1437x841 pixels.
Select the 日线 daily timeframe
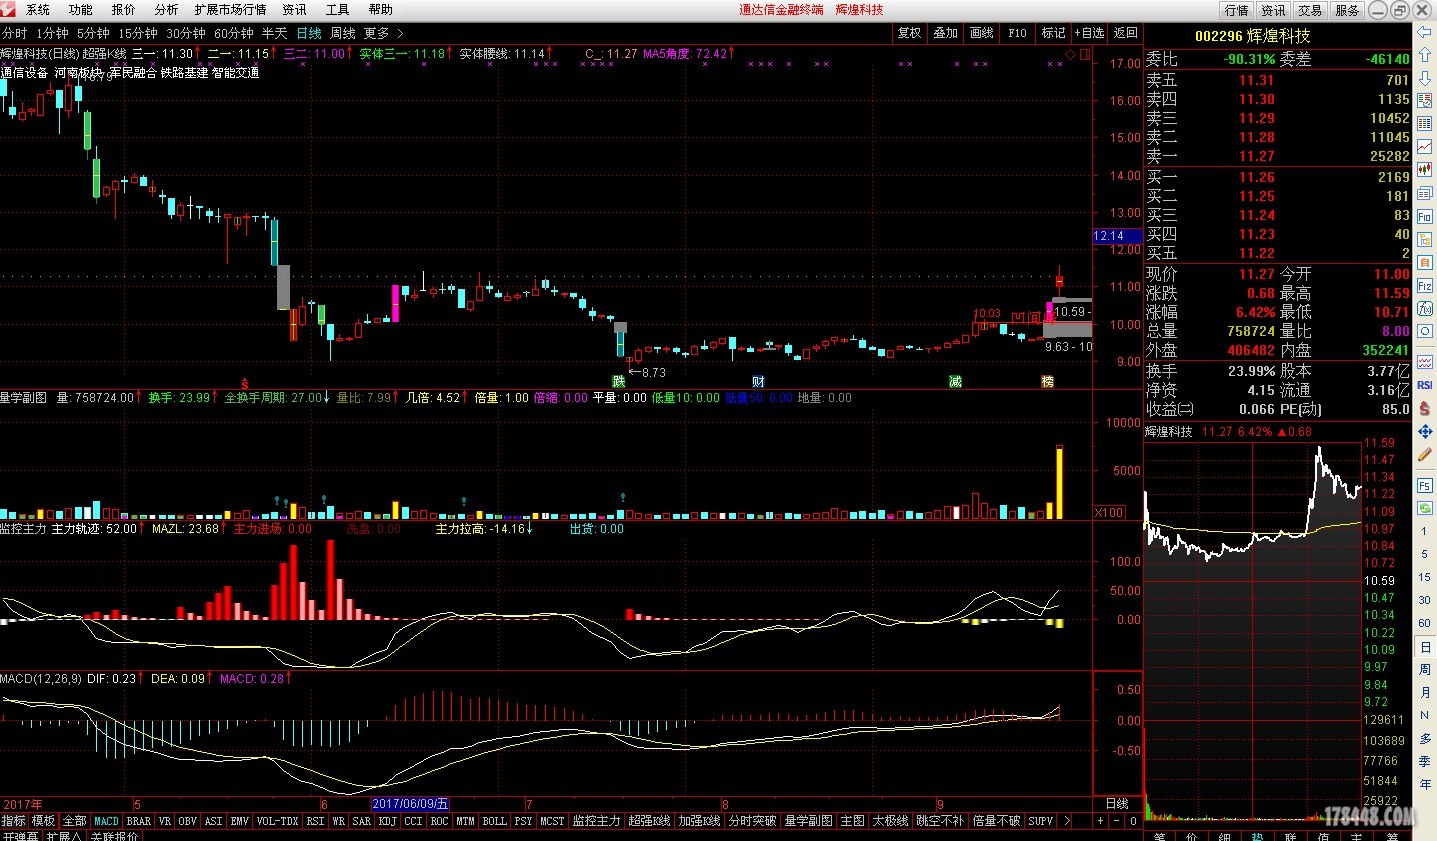click(x=309, y=33)
